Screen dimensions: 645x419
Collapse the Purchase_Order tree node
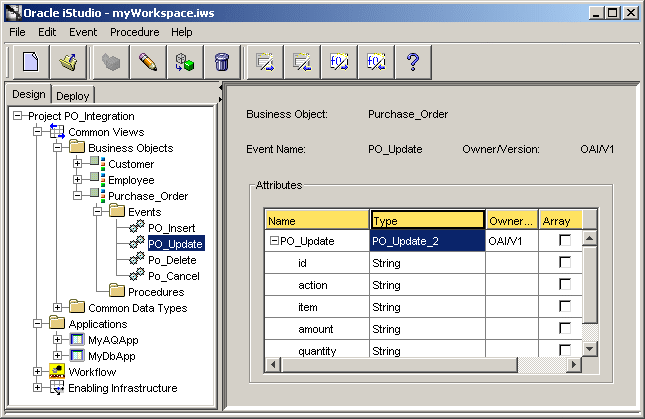coord(77,196)
